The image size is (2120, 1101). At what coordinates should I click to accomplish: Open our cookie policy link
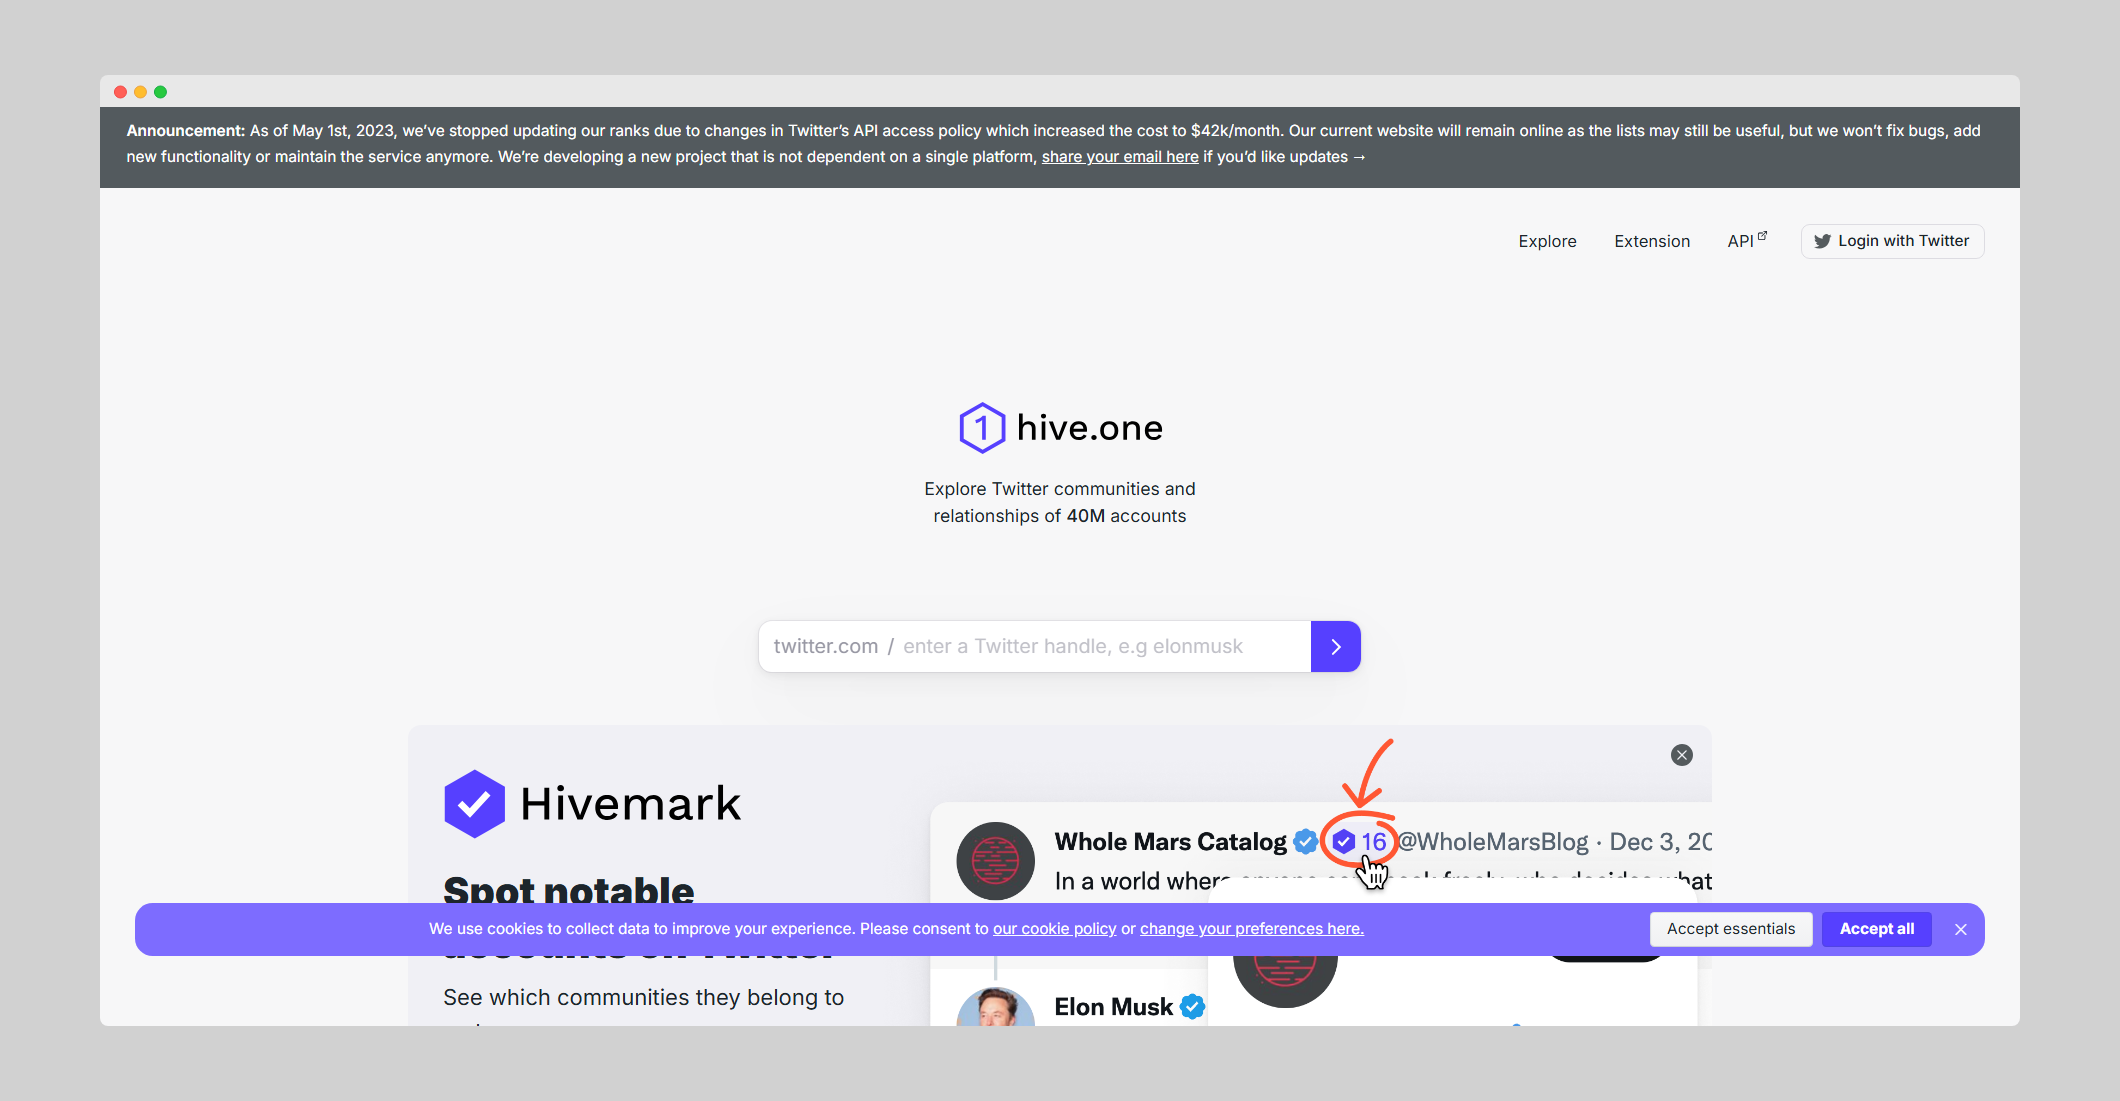1054,929
